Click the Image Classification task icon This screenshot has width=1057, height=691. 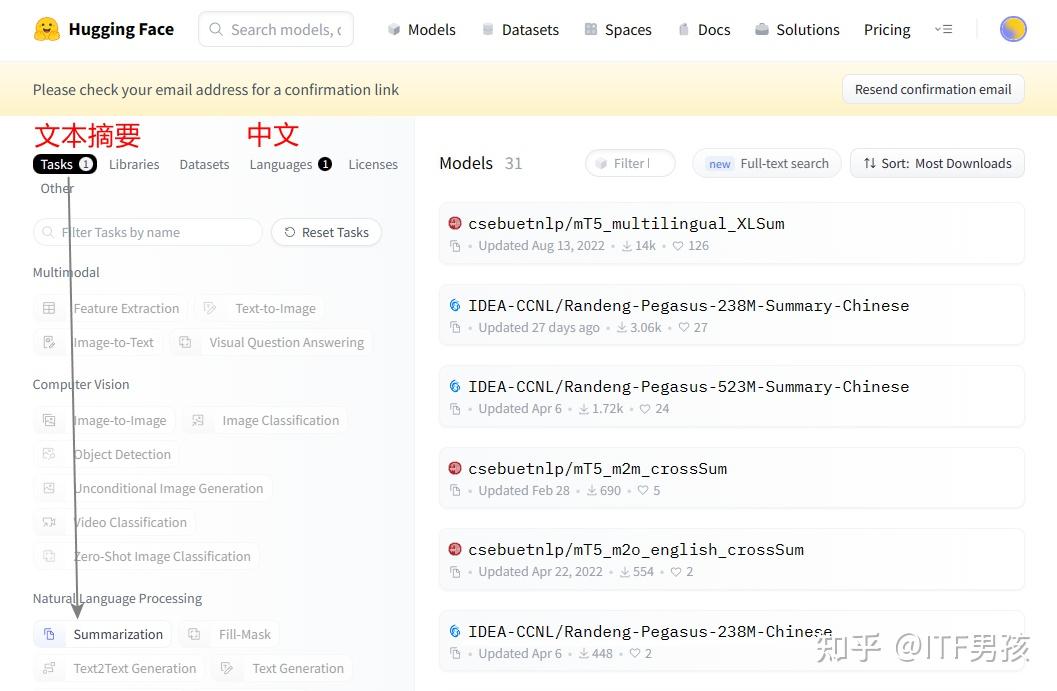pos(198,420)
